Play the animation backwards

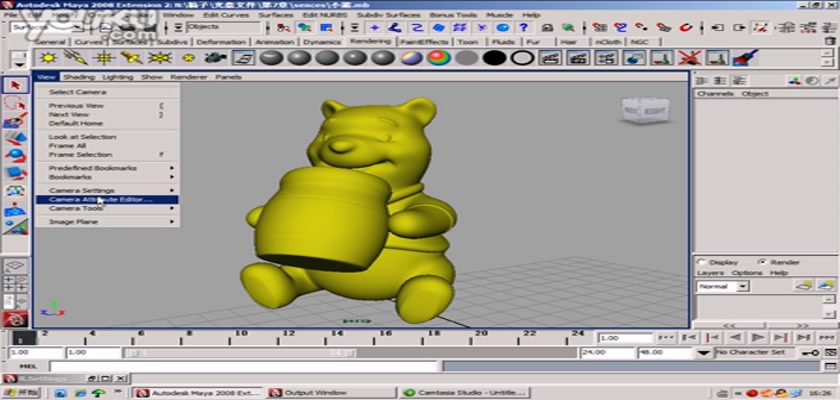(735, 337)
